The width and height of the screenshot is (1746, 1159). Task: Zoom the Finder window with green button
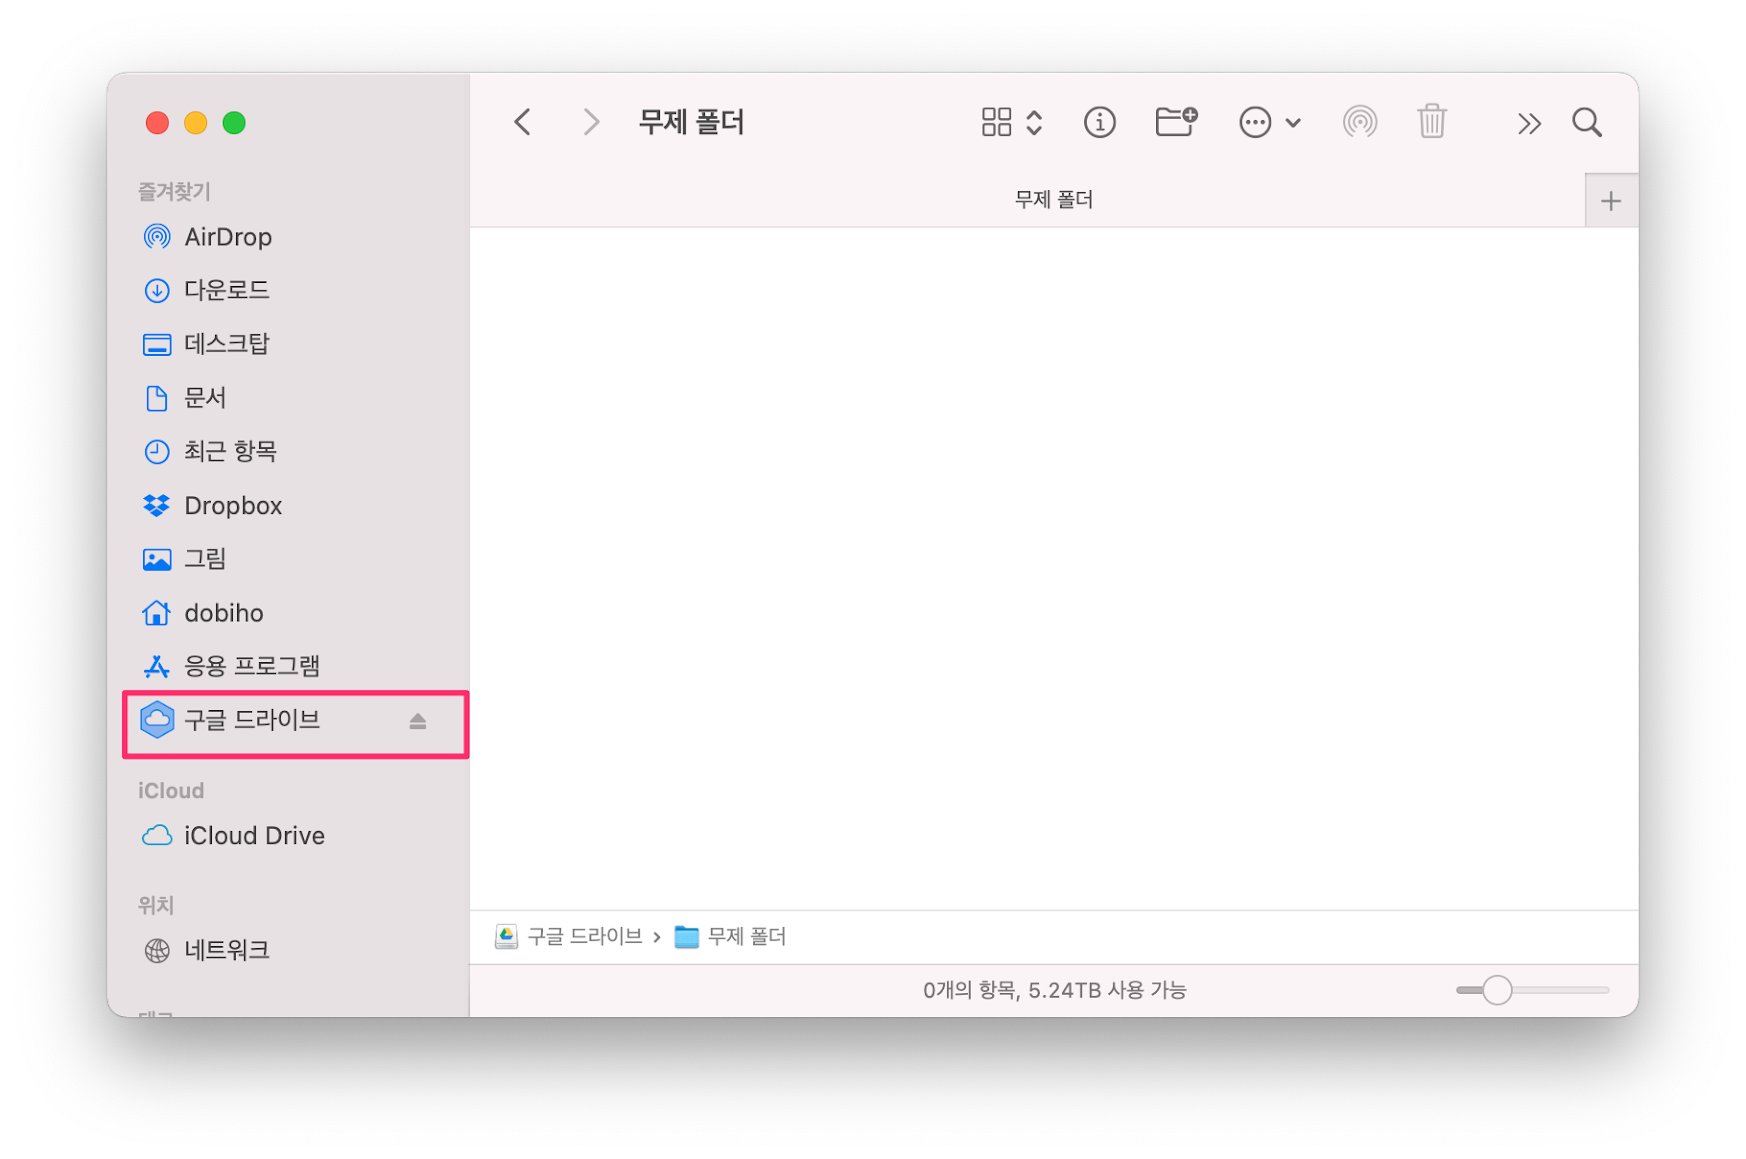[x=234, y=123]
